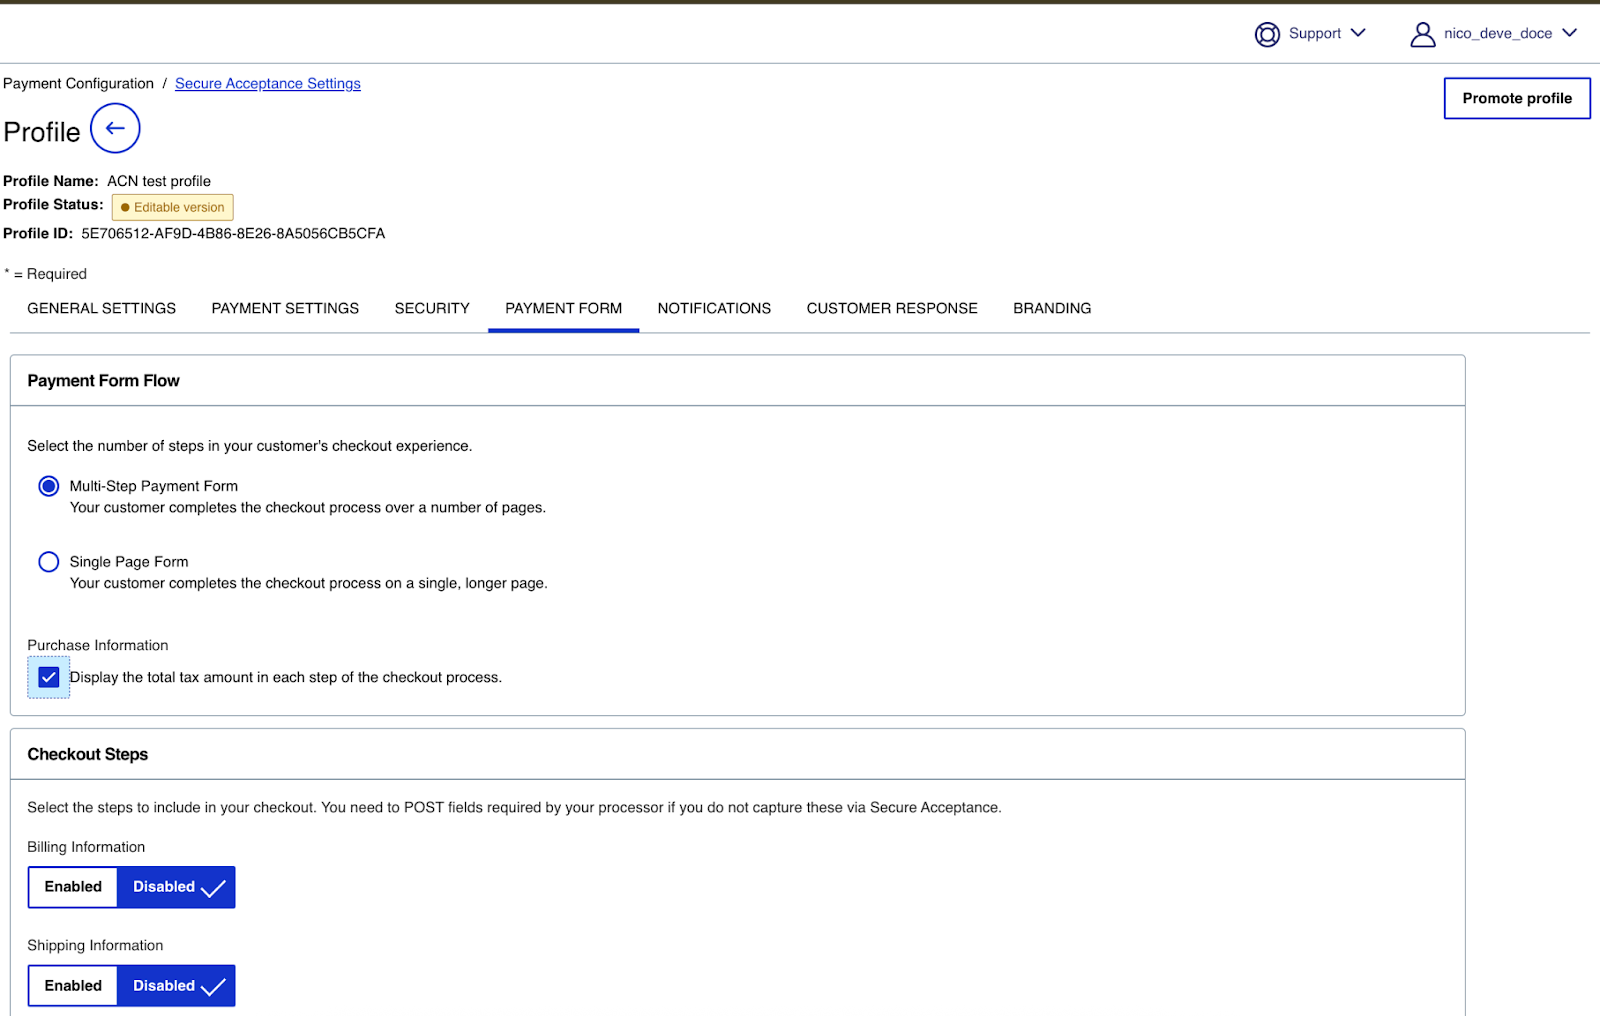Open the Payment Settings tab
Image resolution: width=1600 pixels, height=1016 pixels.
tap(285, 308)
